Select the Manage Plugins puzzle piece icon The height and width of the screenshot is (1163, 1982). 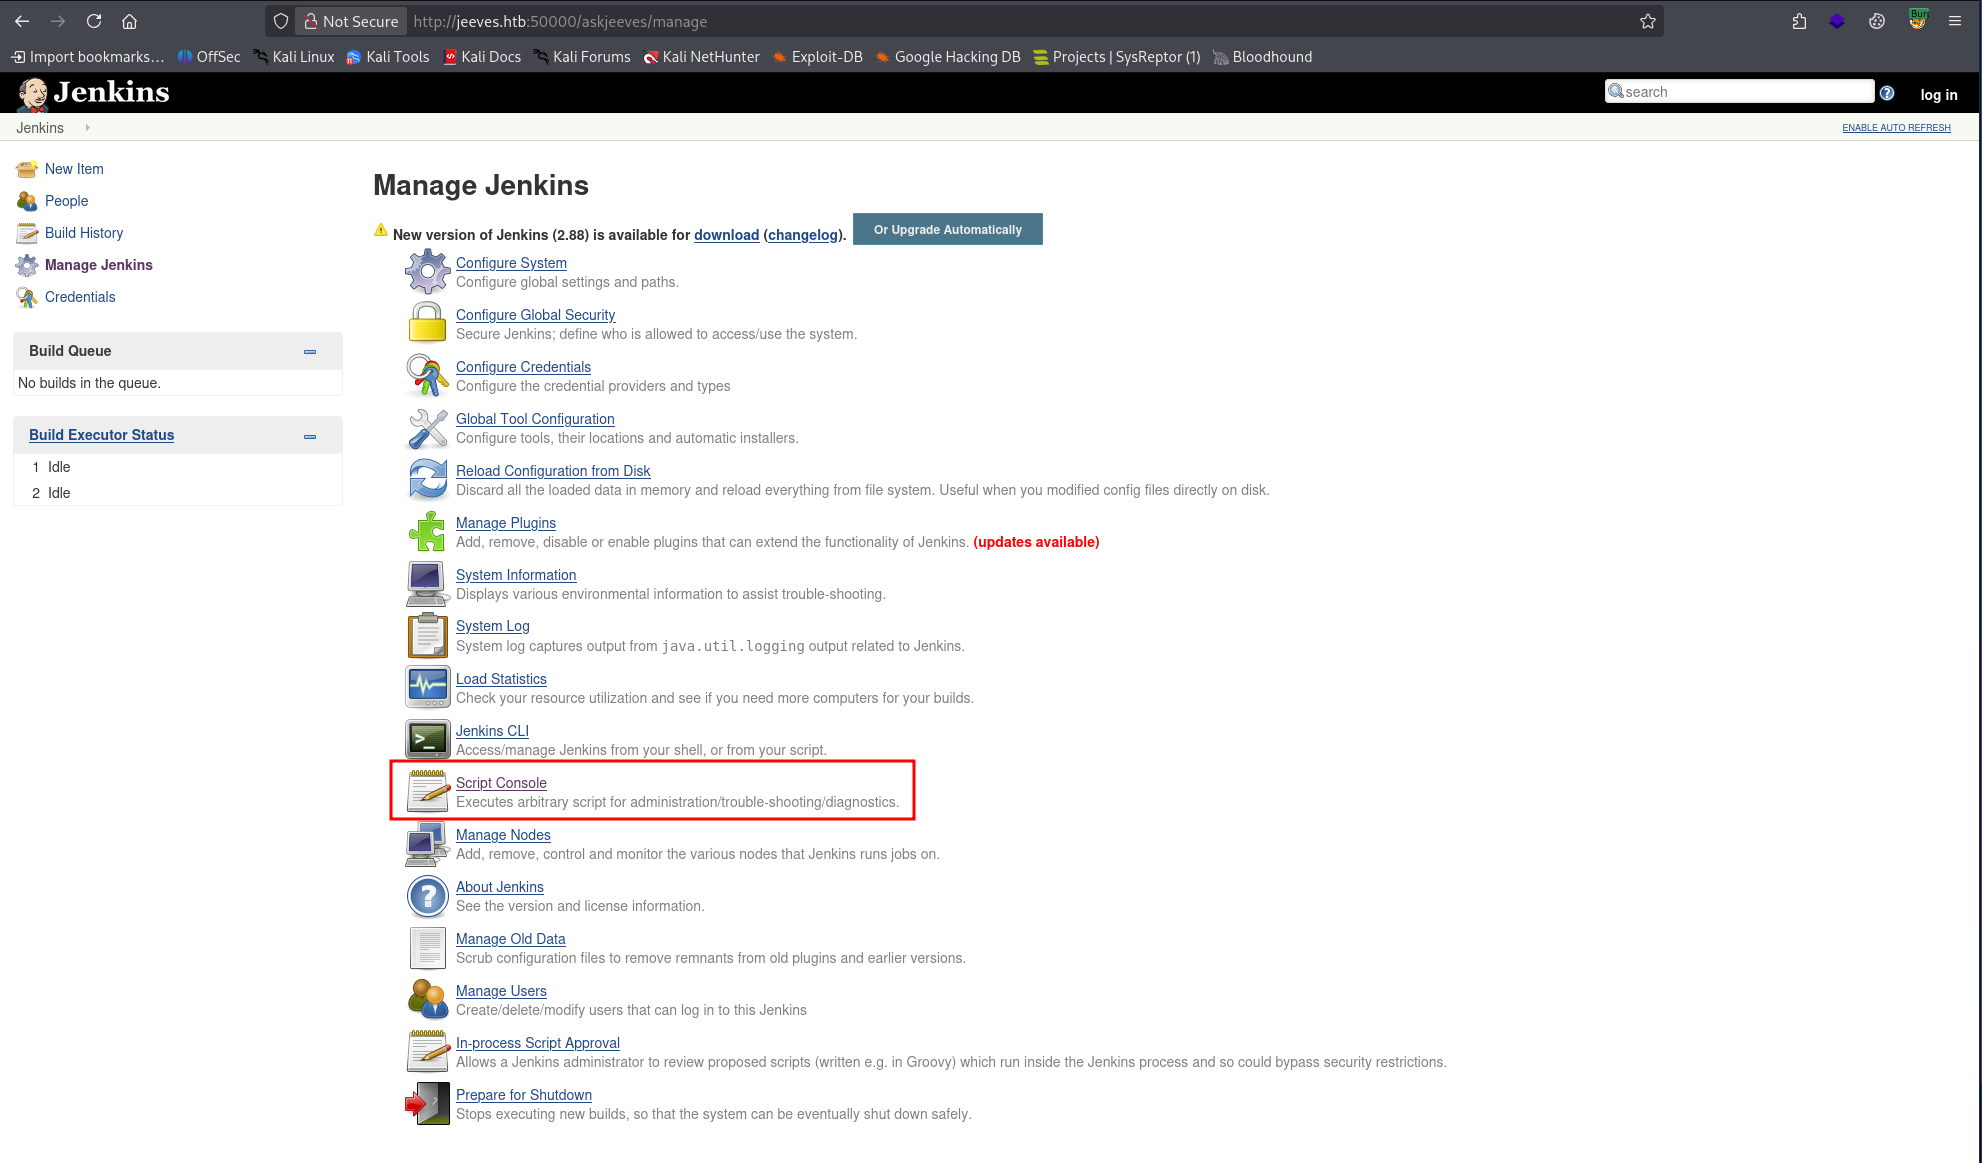click(x=427, y=530)
